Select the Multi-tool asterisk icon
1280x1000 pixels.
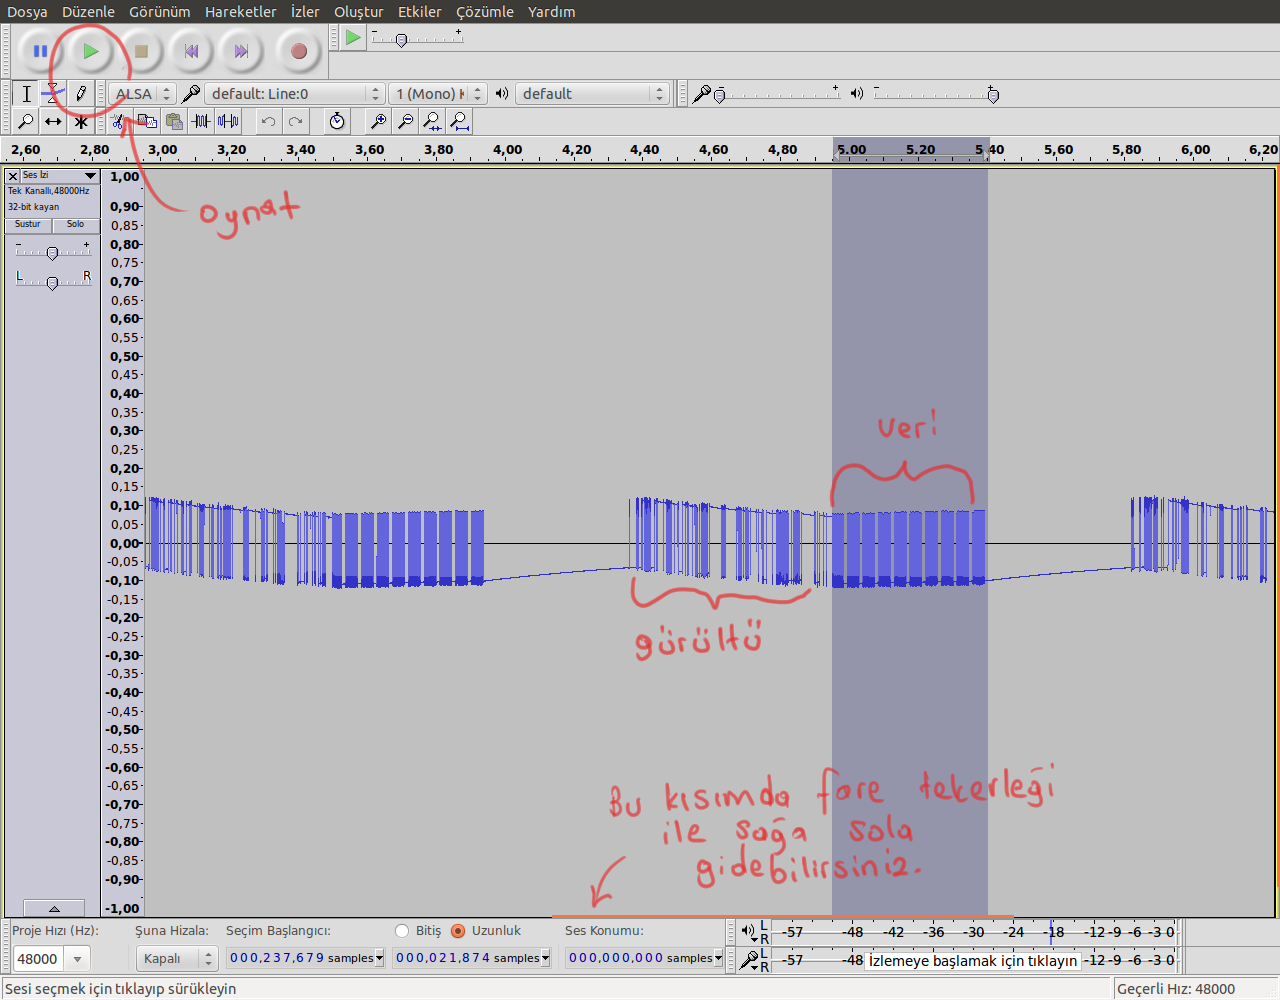[x=80, y=122]
